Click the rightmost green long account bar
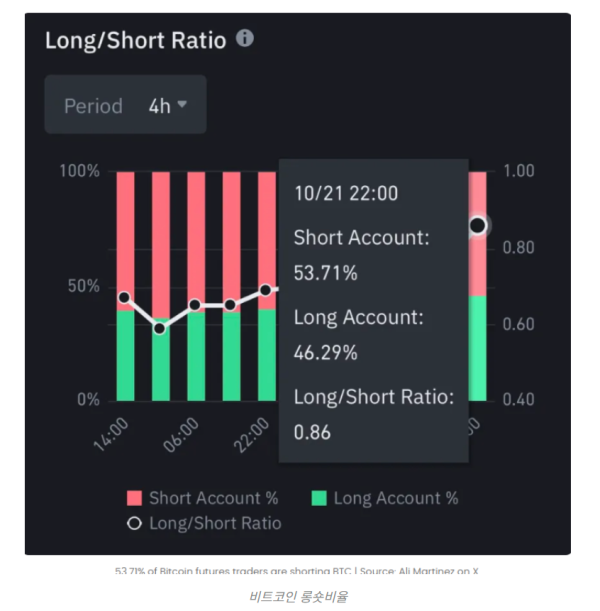This screenshot has width=600, height=611. click(x=478, y=348)
